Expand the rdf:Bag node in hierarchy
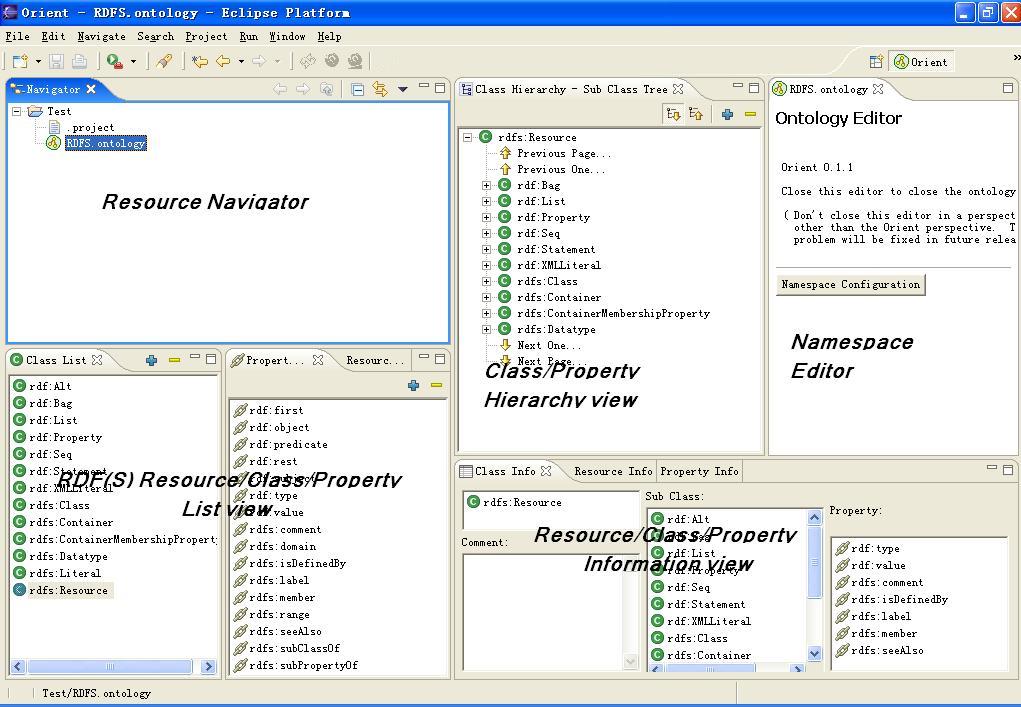The height and width of the screenshot is (707, 1021). pyautogui.click(x=487, y=186)
